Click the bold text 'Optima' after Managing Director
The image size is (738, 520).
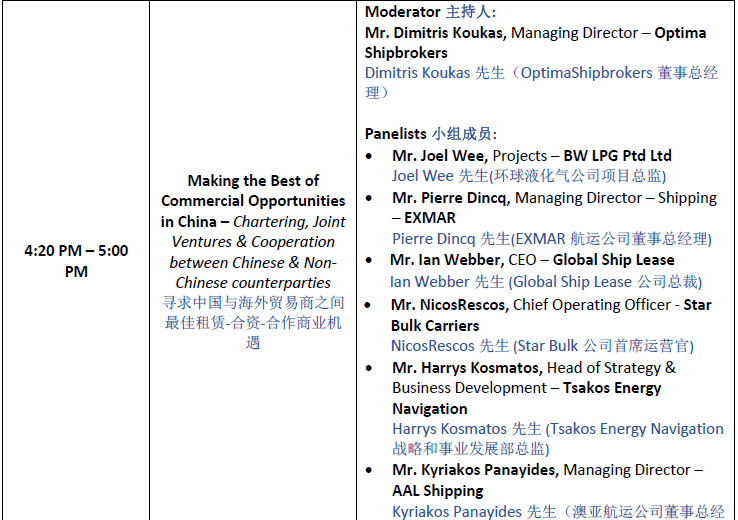(681, 33)
